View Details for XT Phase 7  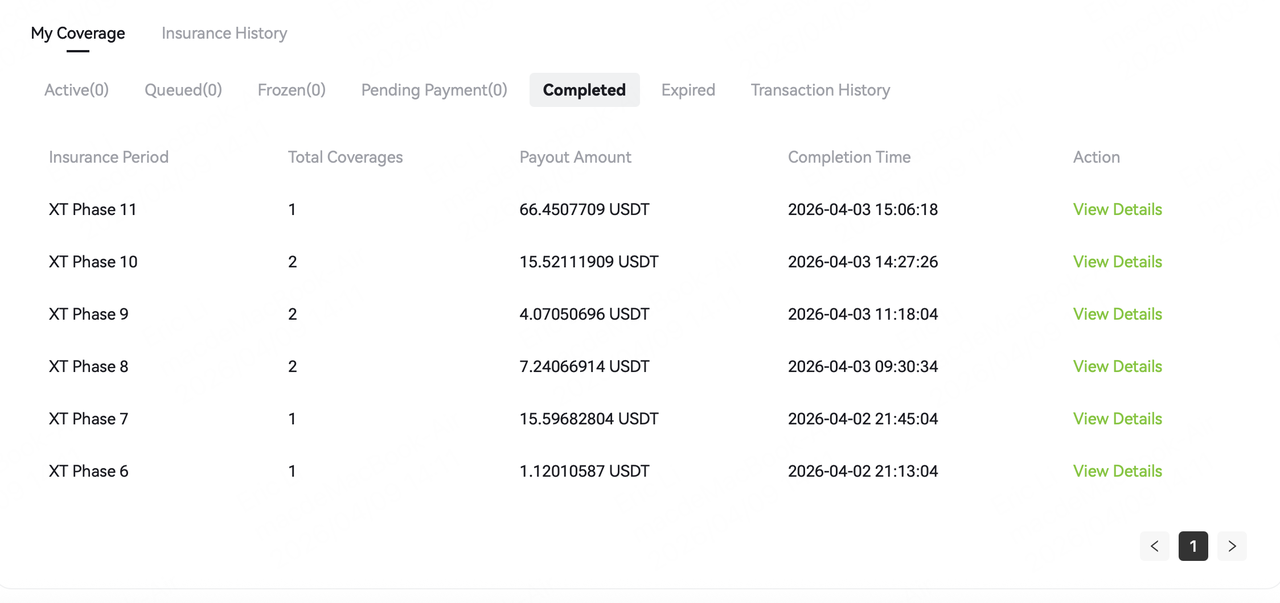click(x=1117, y=419)
